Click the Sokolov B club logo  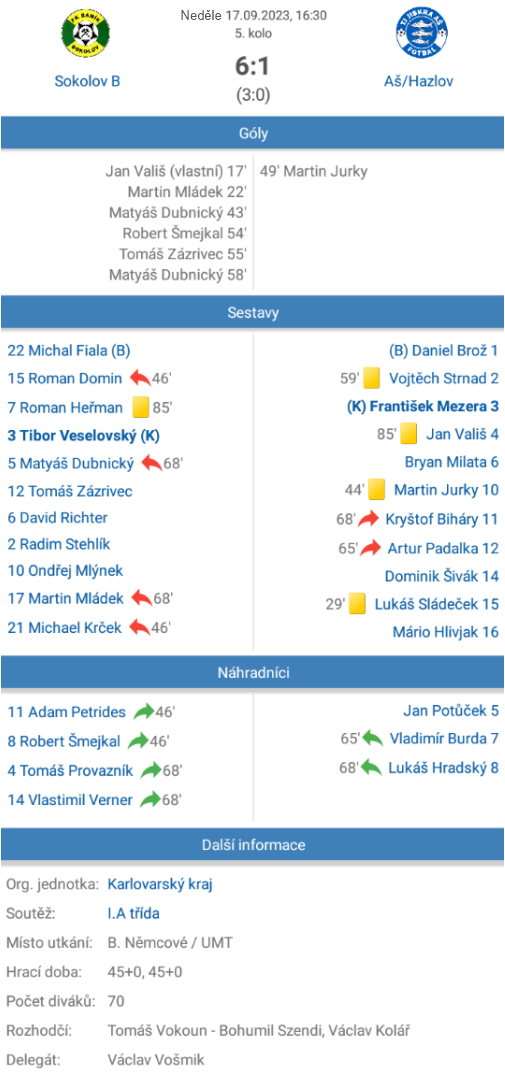tap(87, 32)
